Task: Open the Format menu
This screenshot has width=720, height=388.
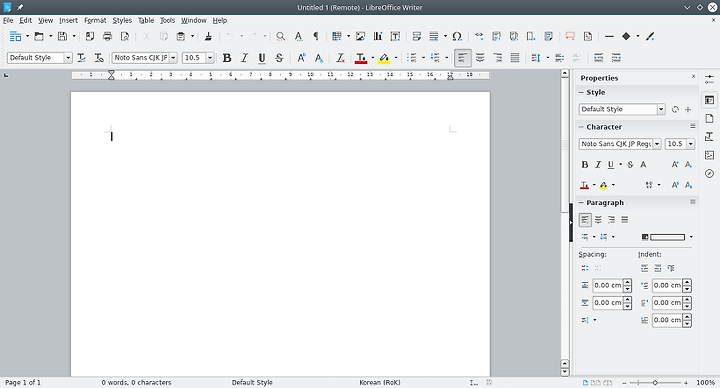Action: click(x=95, y=20)
